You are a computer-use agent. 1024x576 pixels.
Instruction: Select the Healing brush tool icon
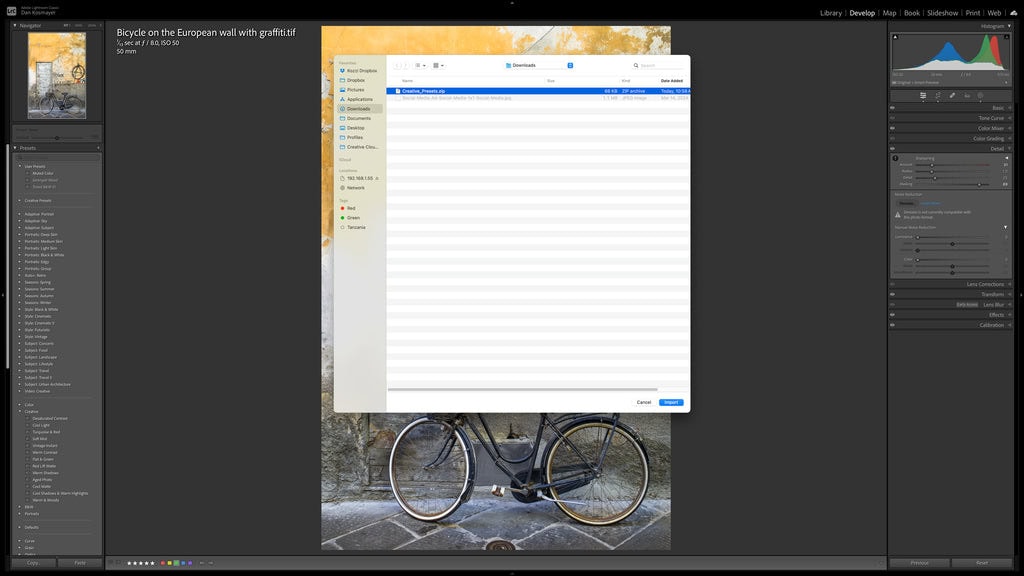click(952, 95)
